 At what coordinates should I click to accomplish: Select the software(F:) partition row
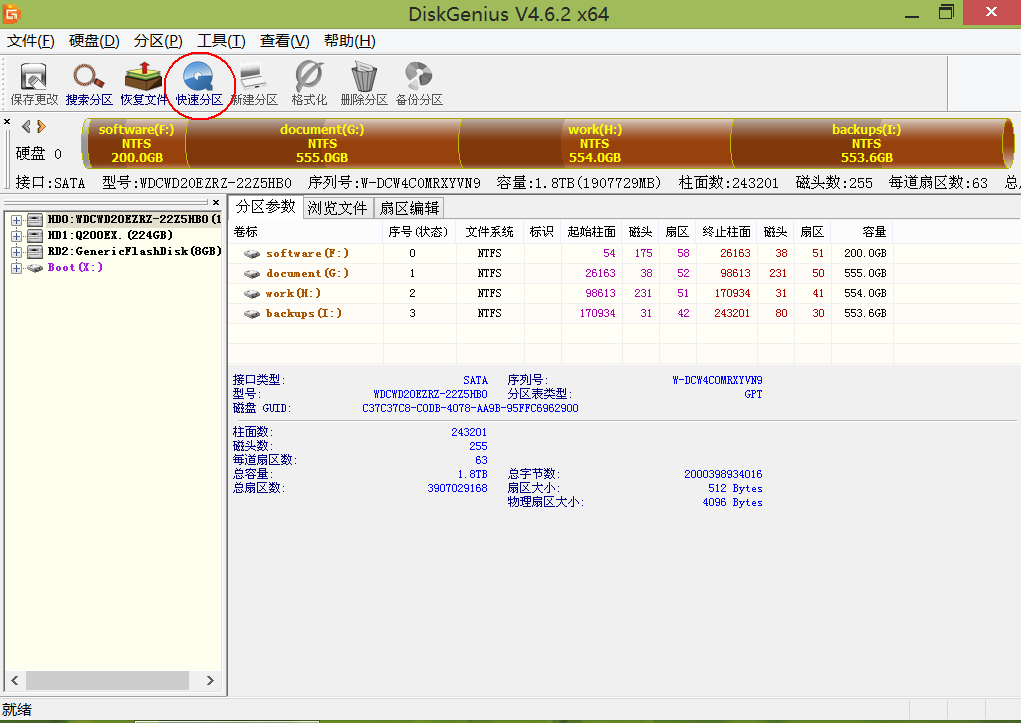coord(561,253)
